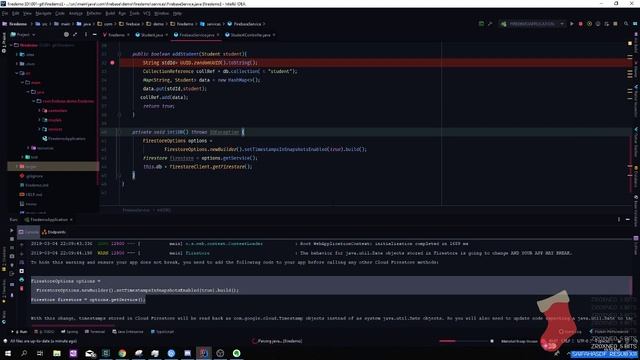This screenshot has height=360, width=640.
Task: Click the Run with Coverage icon
Action: [x=589, y=24]
